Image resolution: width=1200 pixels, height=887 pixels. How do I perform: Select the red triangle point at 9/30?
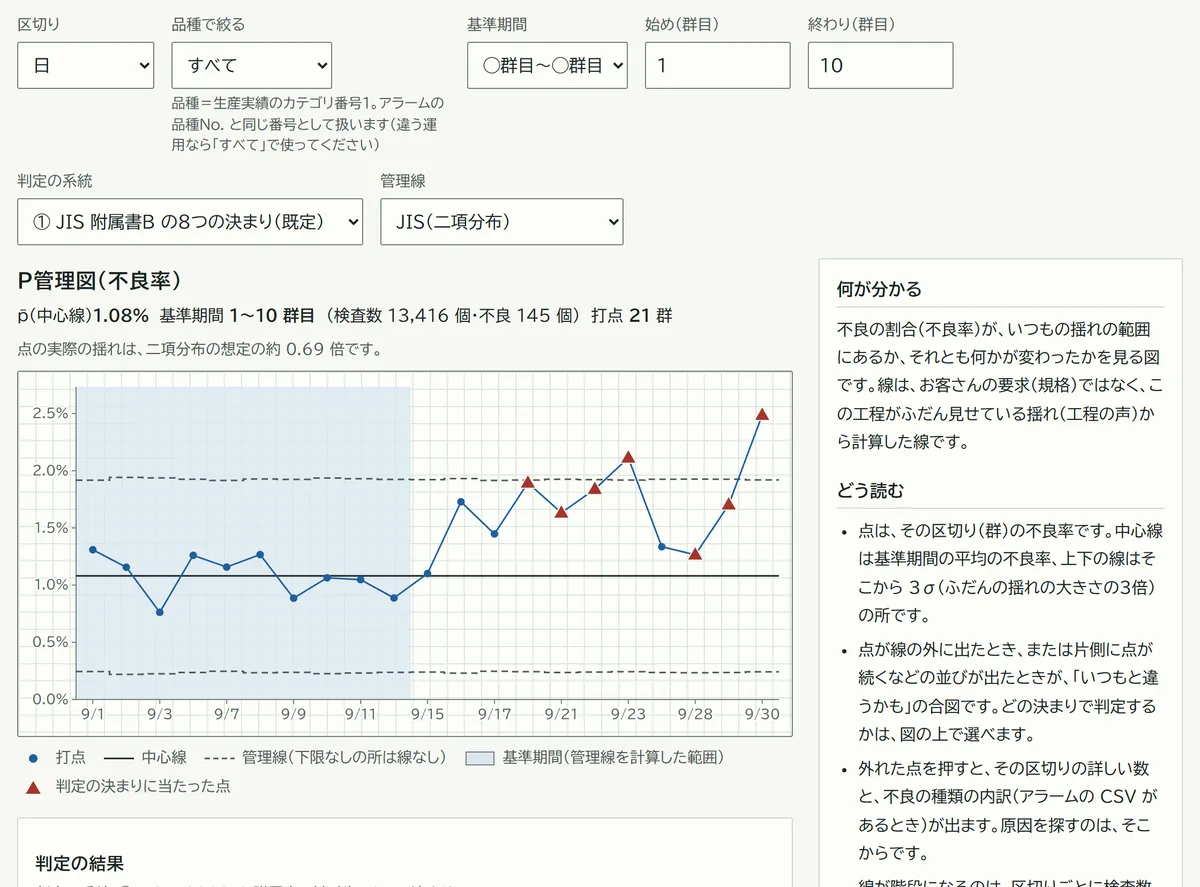[x=762, y=414]
